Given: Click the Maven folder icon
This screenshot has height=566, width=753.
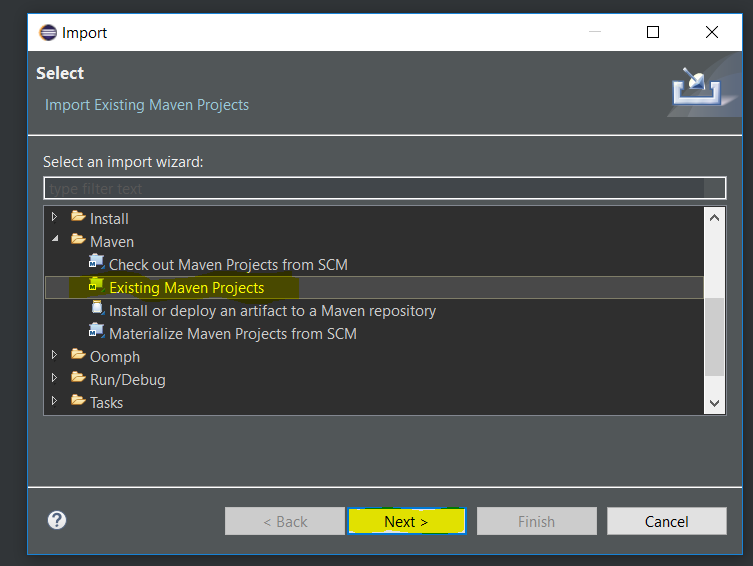Looking at the screenshot, I should click(x=78, y=239).
